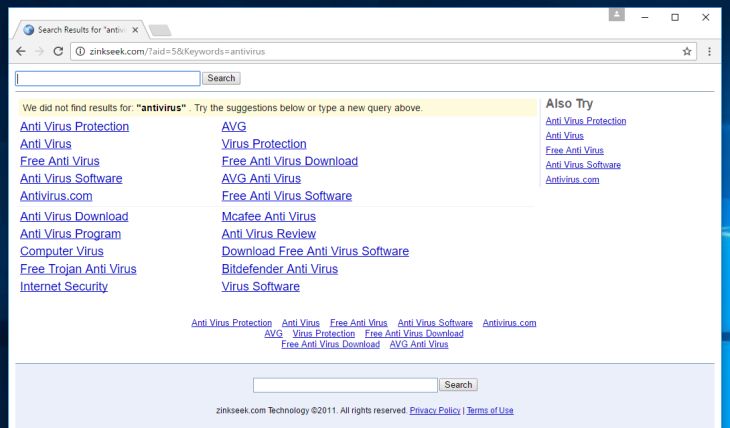
Task: Focus the bottom search text box
Action: [x=345, y=385]
